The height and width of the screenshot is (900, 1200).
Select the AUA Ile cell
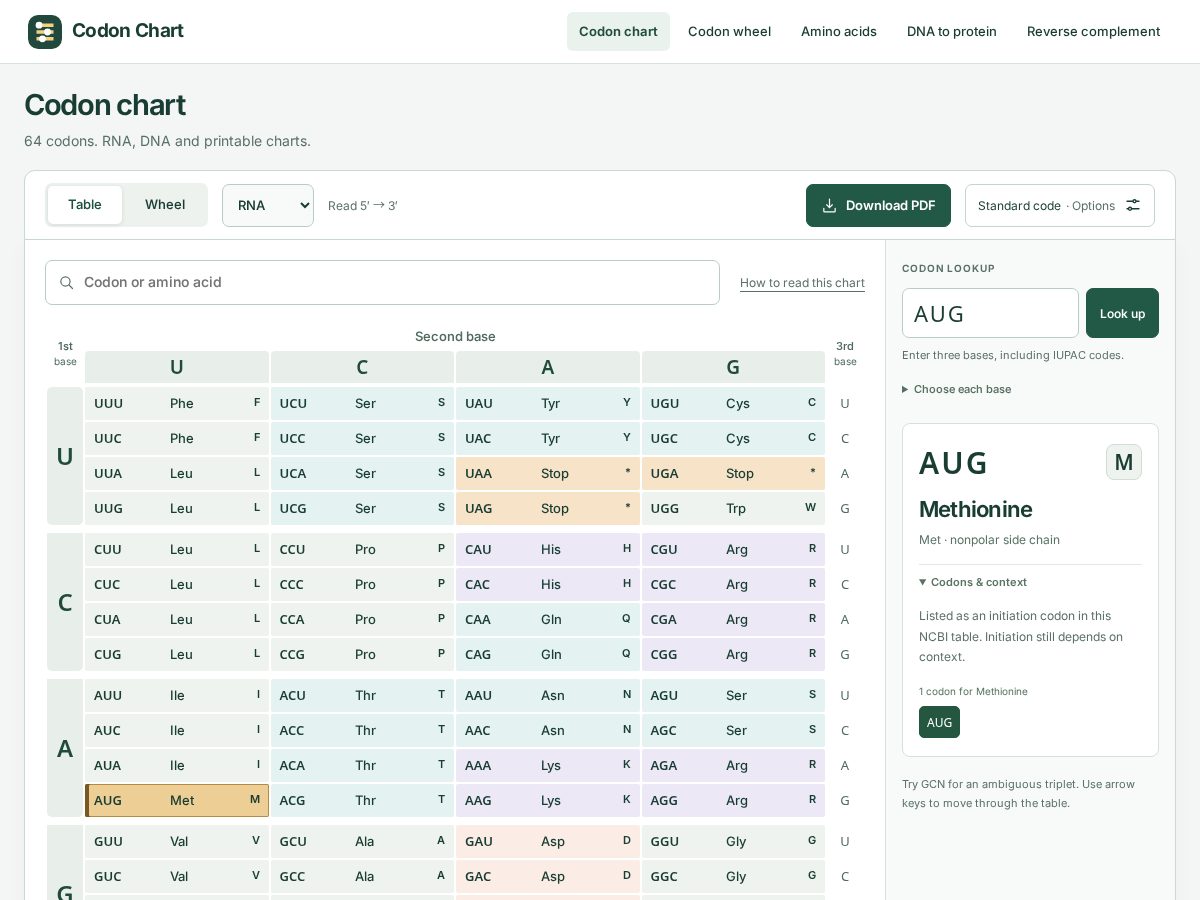(x=177, y=765)
